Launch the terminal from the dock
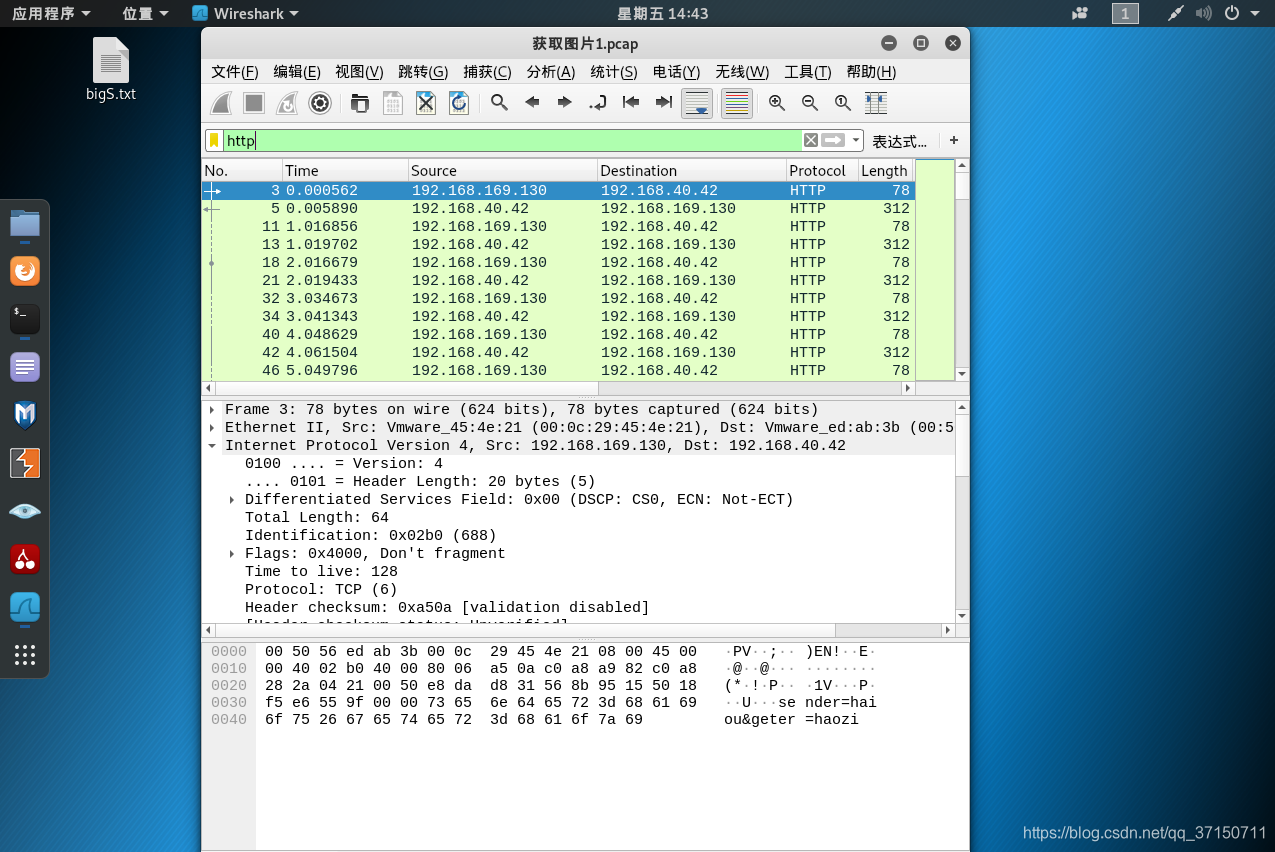 25,319
